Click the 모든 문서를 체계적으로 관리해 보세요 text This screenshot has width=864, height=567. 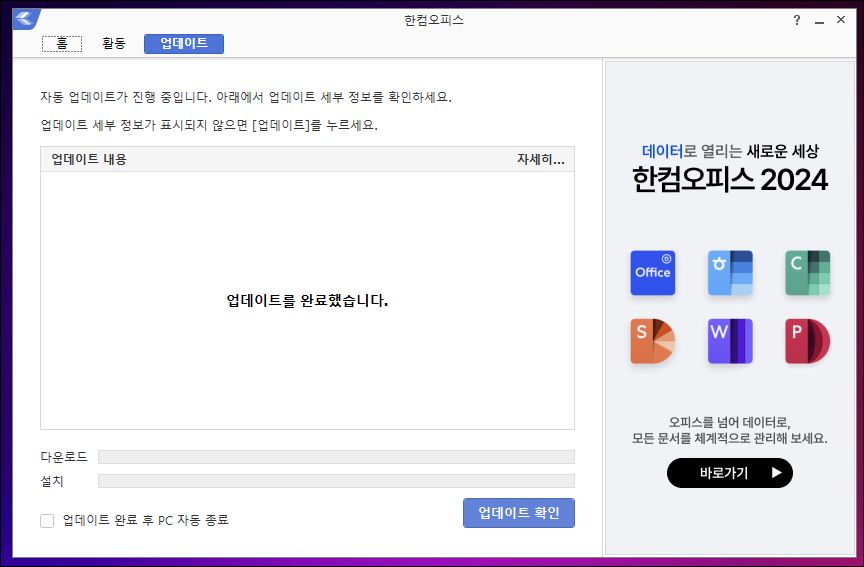pos(730,439)
